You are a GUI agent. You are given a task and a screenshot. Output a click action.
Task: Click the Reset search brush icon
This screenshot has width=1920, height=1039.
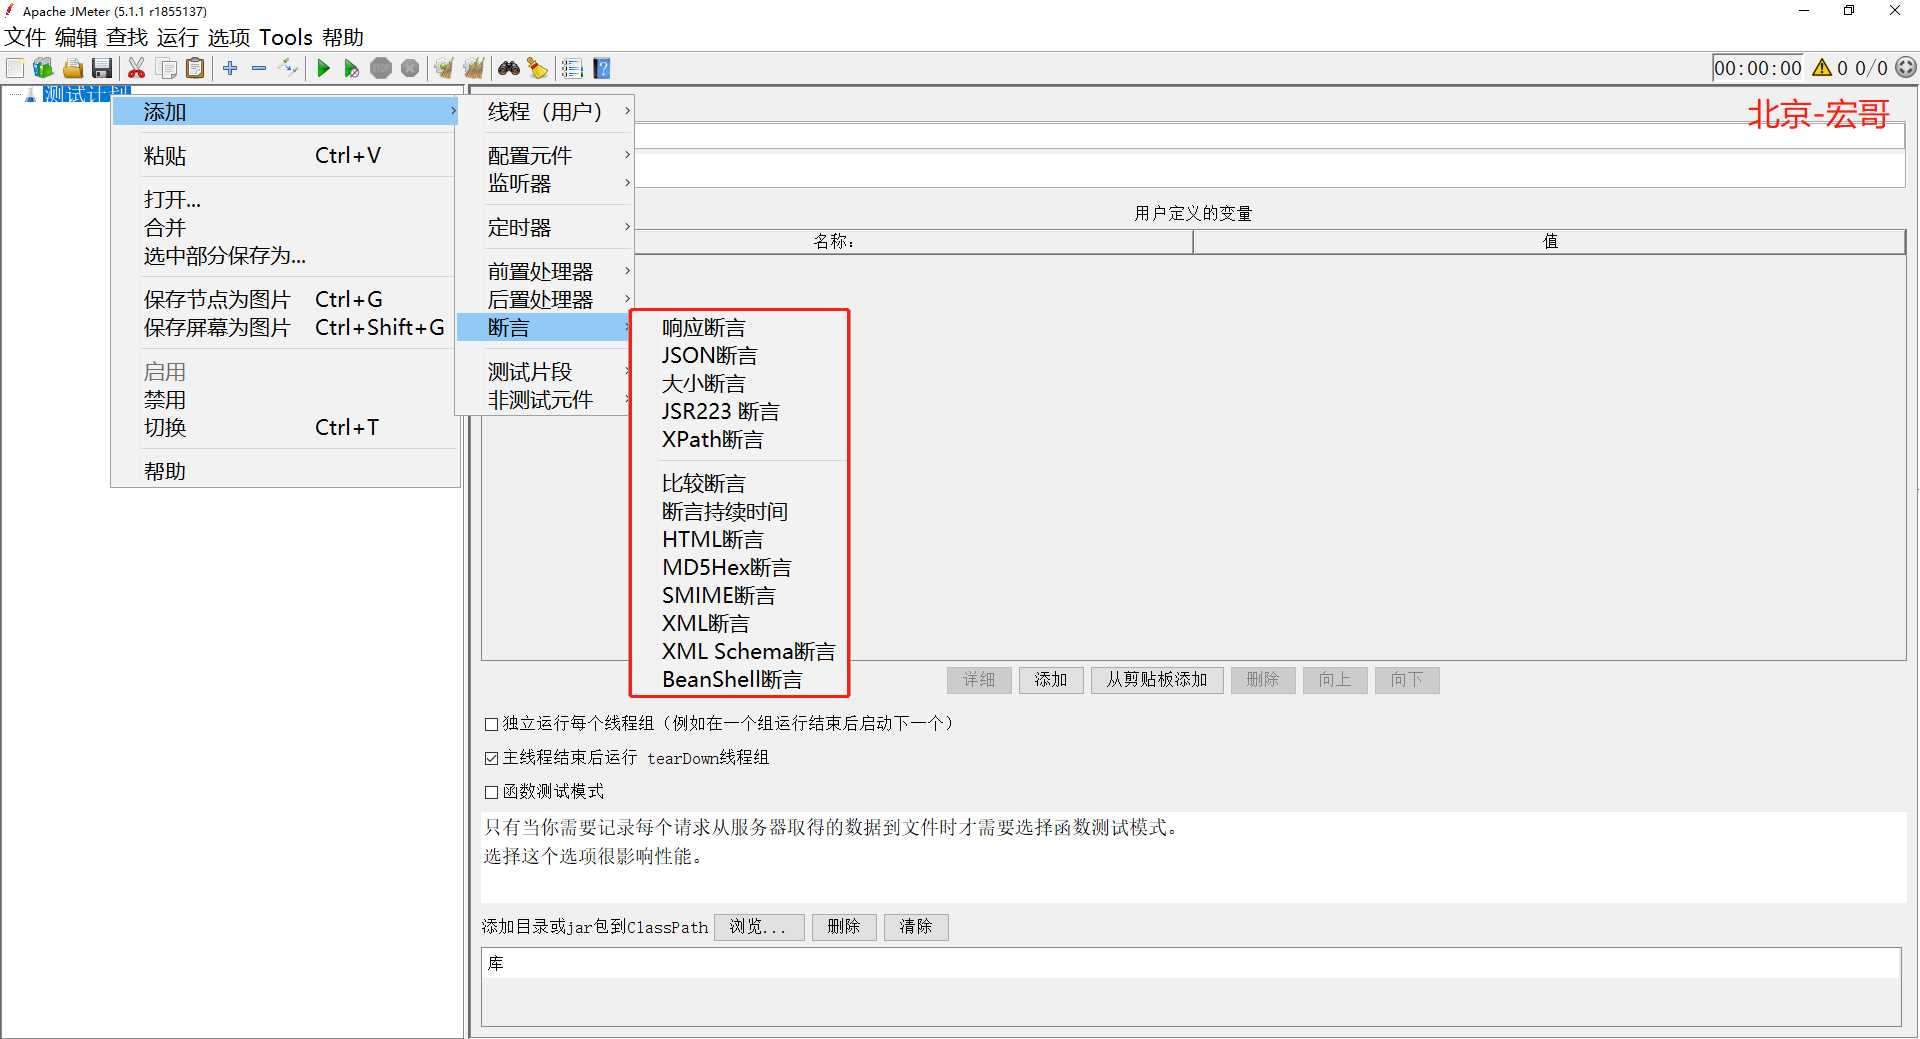point(538,68)
